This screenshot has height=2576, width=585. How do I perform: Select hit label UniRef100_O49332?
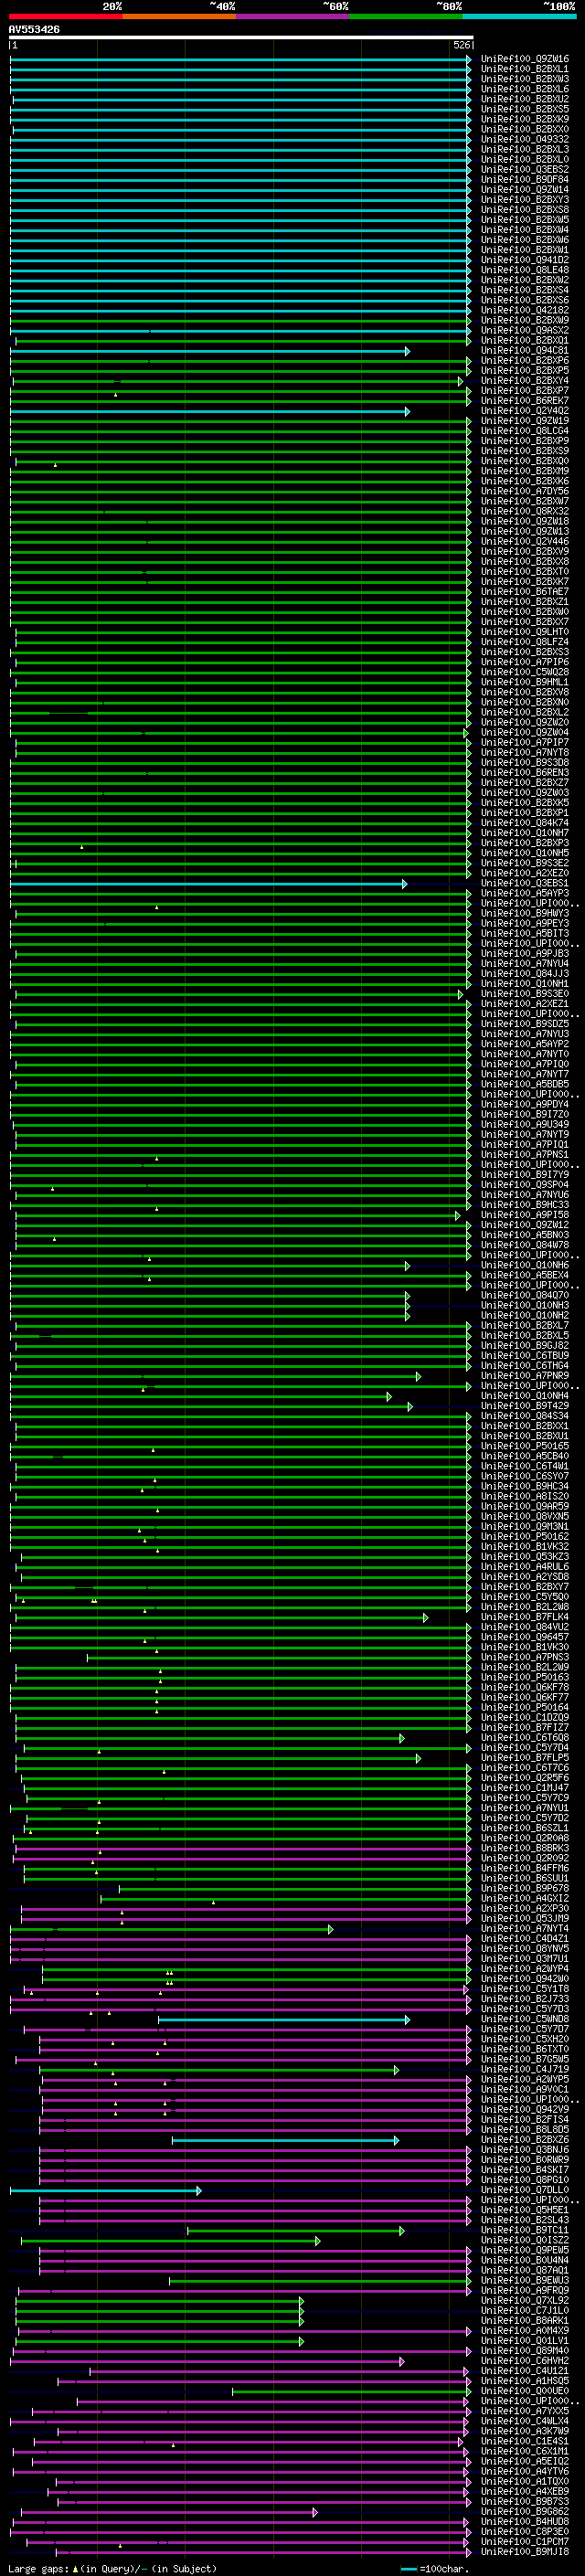(x=525, y=139)
